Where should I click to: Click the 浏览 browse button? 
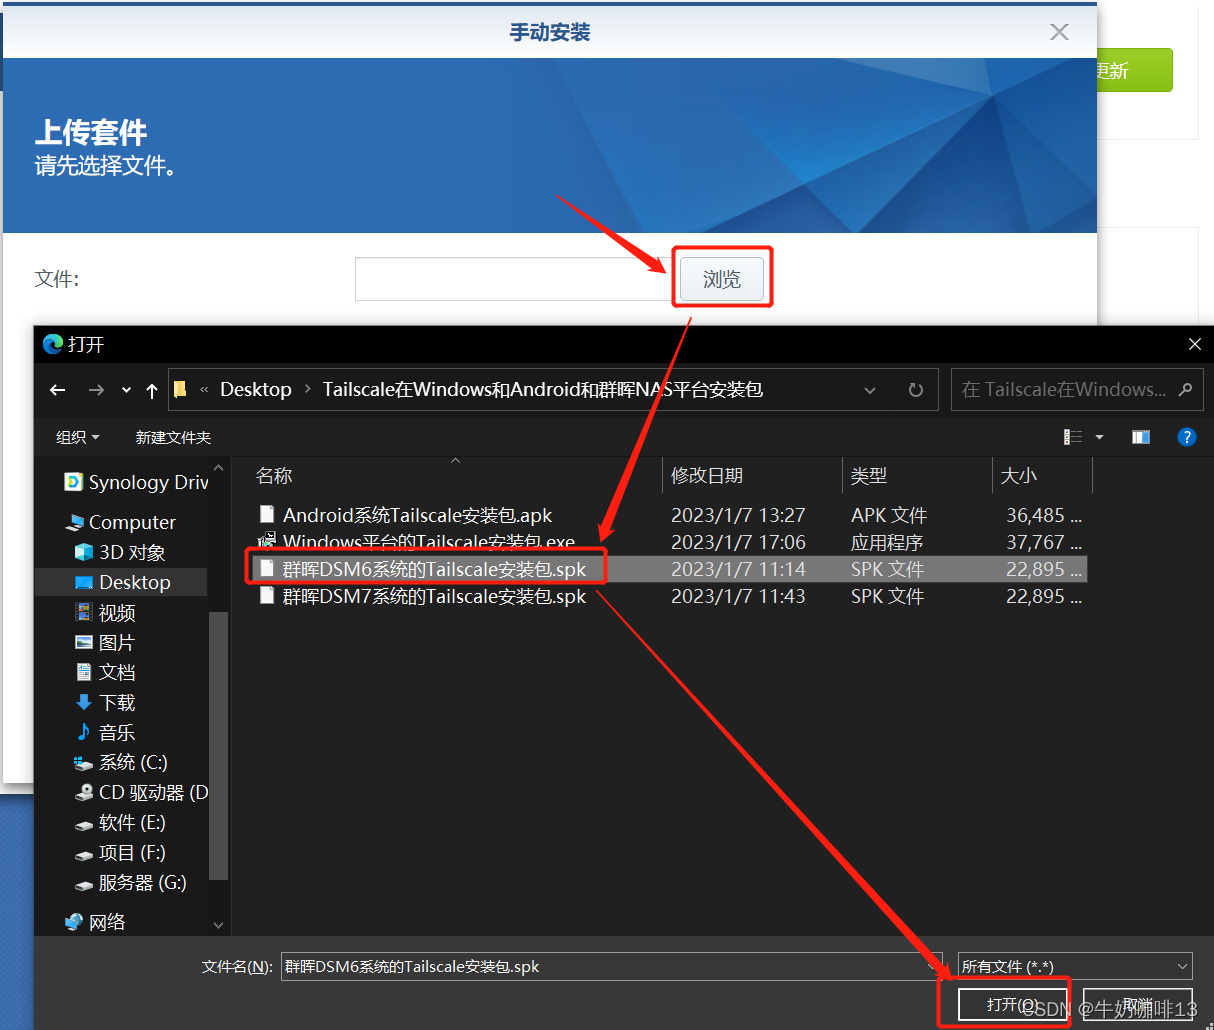coord(722,279)
